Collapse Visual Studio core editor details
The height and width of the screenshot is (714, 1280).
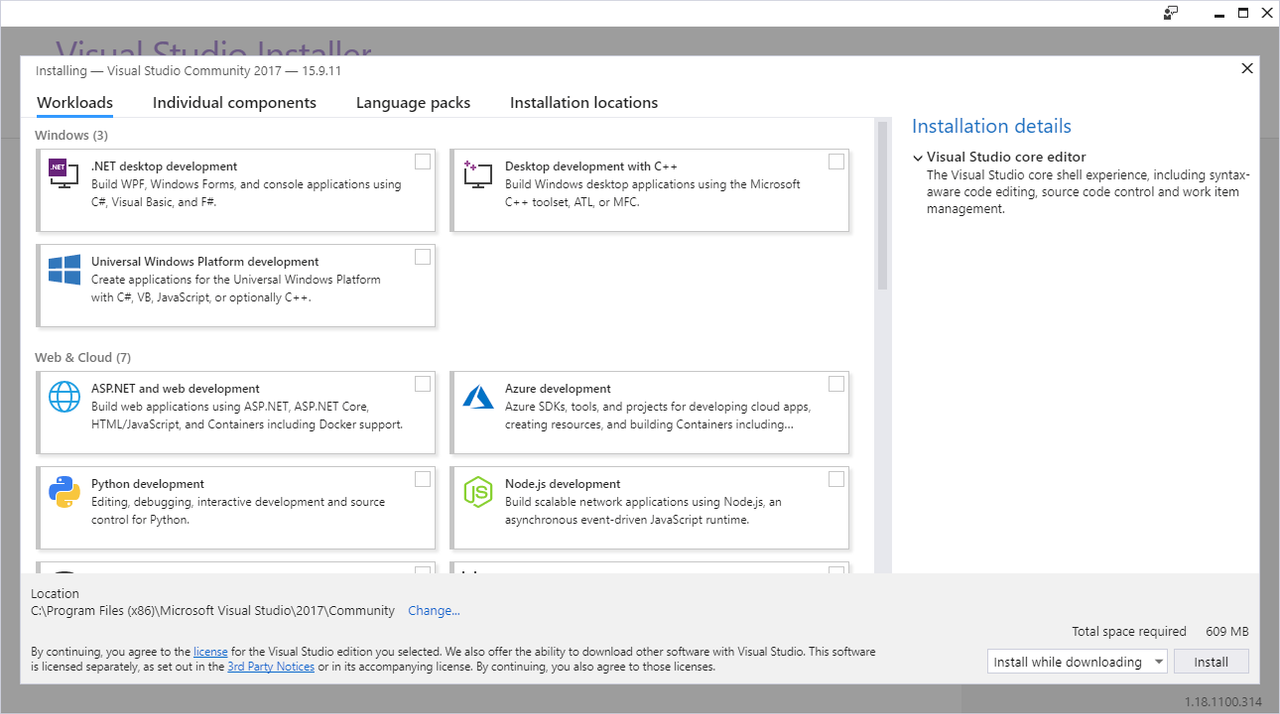918,157
